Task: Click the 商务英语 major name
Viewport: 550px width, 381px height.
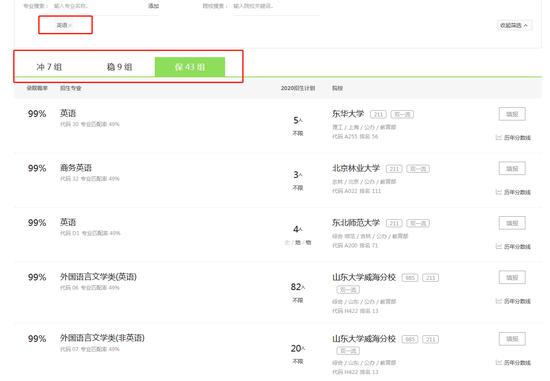Action: [x=76, y=168]
